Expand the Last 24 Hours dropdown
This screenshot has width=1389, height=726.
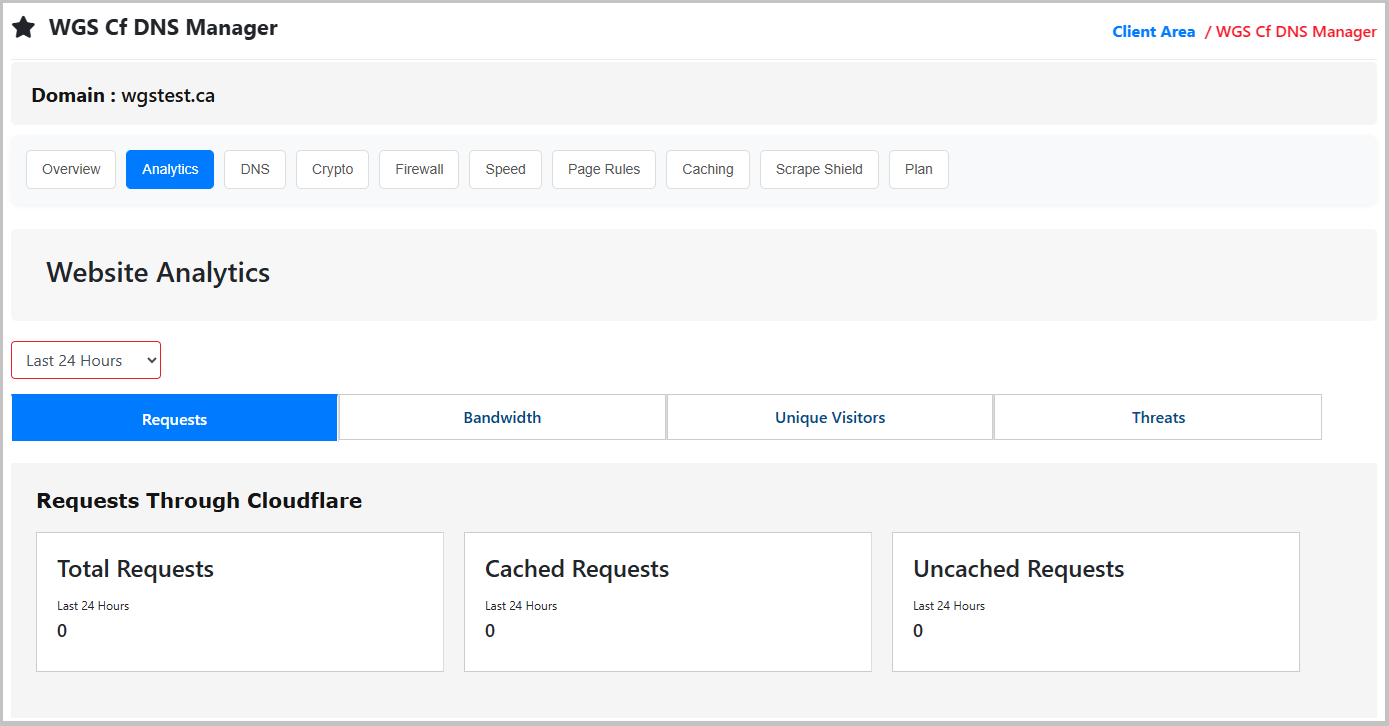[x=86, y=360]
